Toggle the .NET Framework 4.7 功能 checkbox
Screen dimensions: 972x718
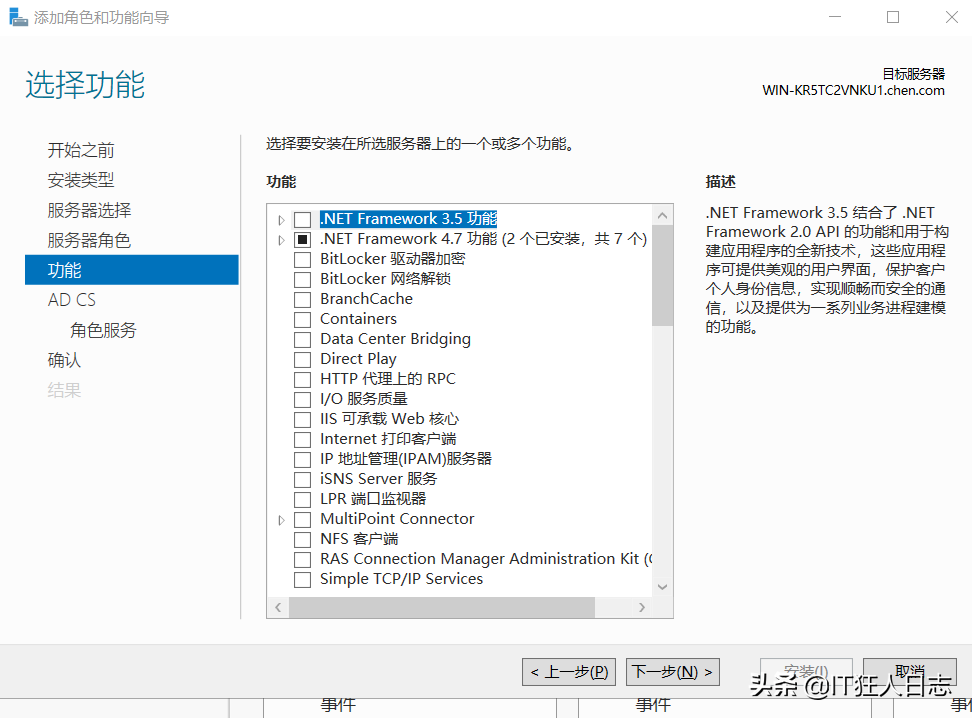[303, 239]
